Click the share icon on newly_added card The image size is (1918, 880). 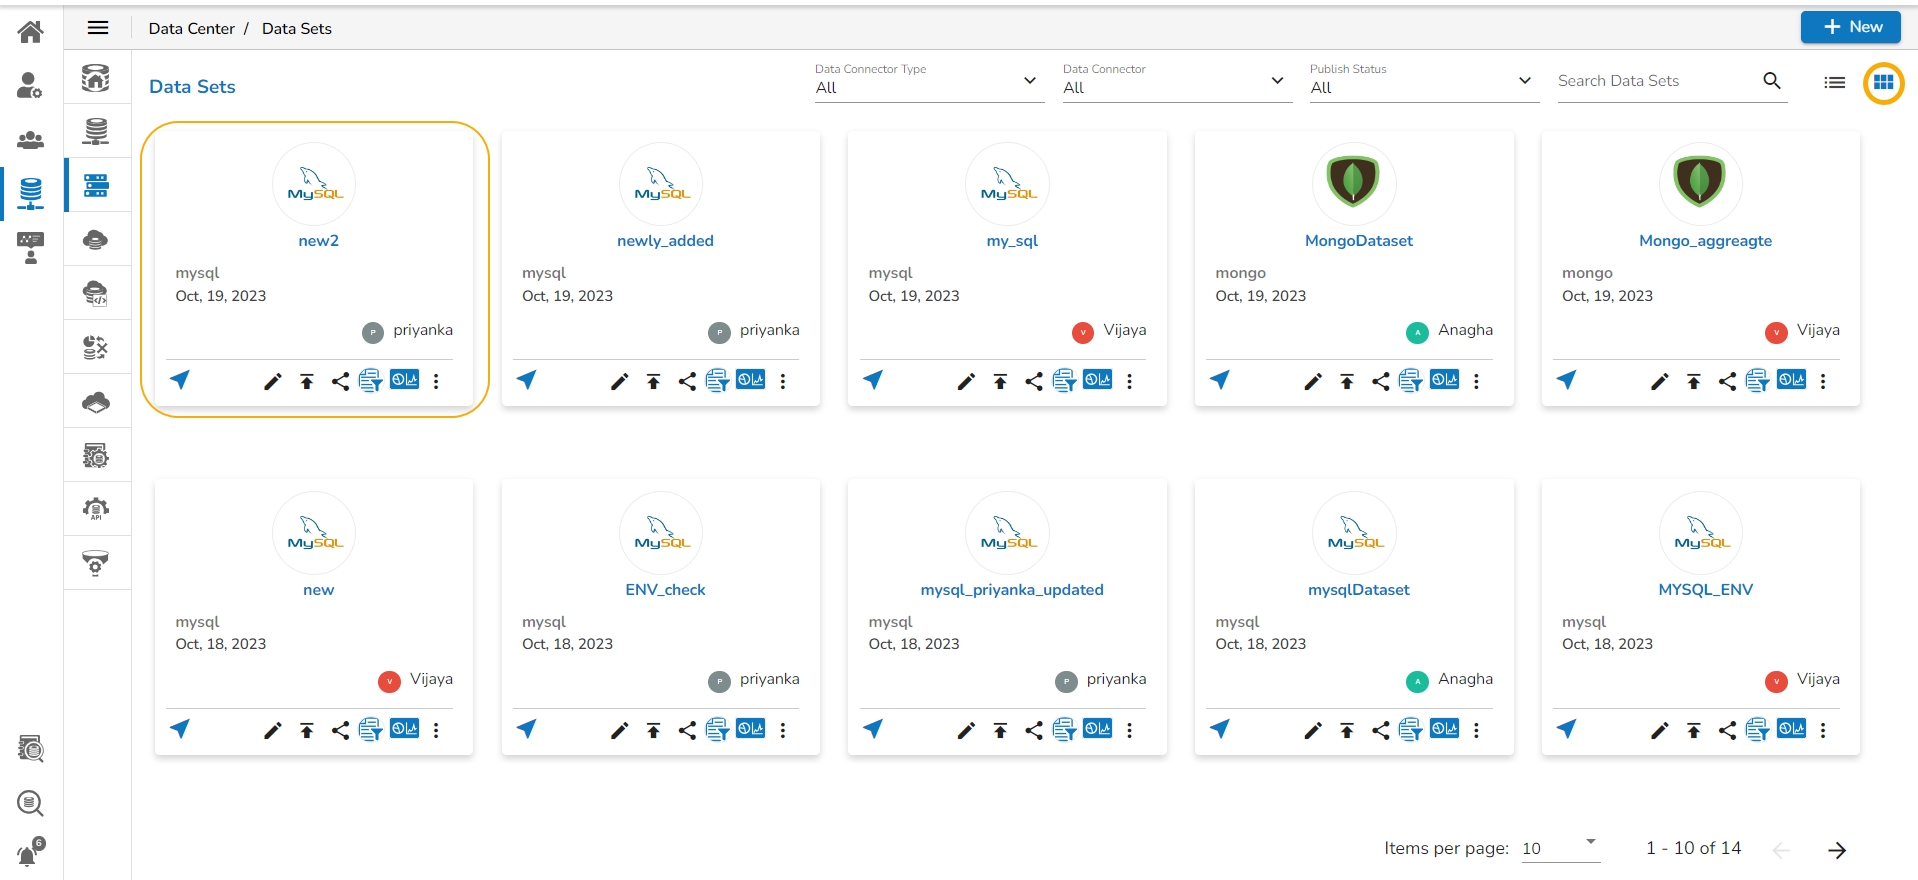(x=687, y=381)
